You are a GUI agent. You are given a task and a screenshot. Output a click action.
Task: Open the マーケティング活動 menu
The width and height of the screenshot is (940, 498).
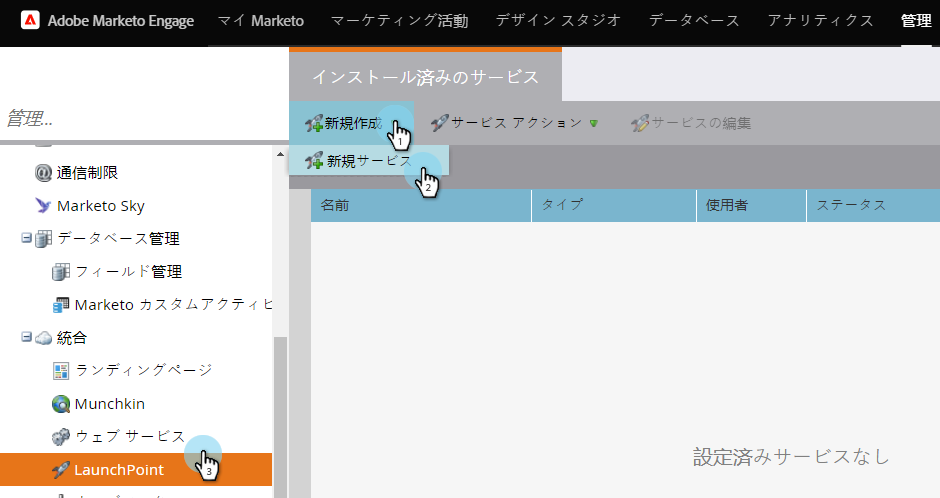pyautogui.click(x=399, y=21)
